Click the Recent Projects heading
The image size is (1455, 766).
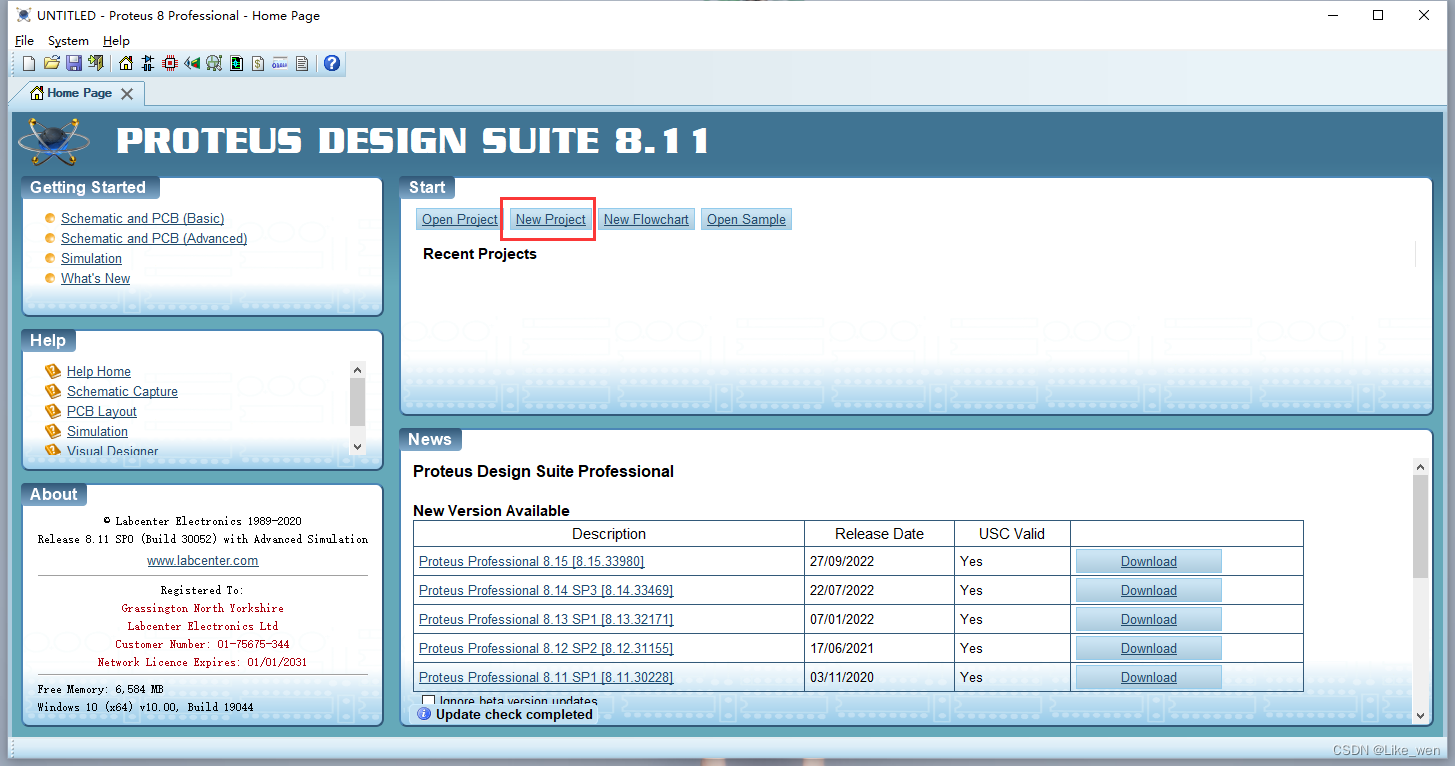pyautogui.click(x=480, y=254)
